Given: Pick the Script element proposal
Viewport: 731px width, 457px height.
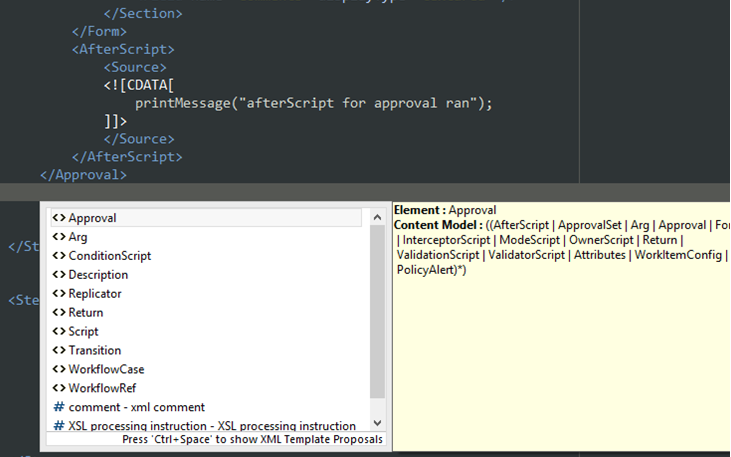Looking at the screenshot, I should (x=83, y=332).
